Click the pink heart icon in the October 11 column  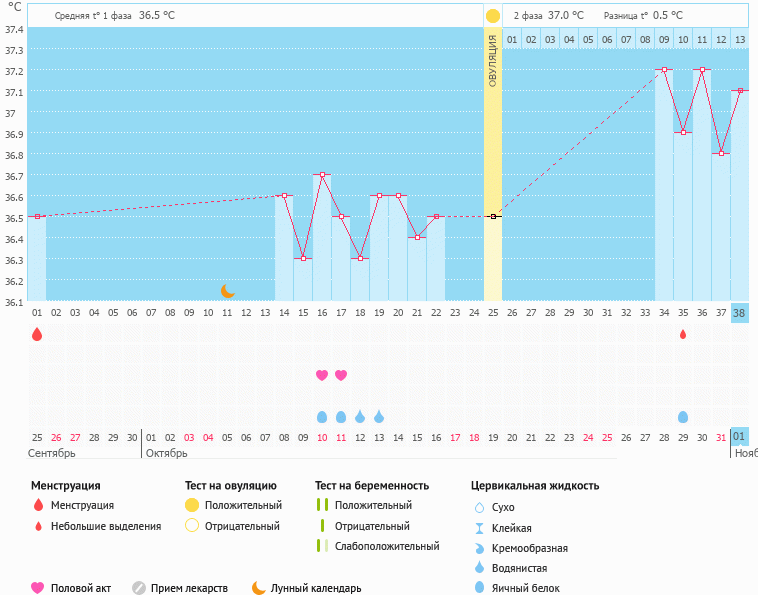[341, 375]
